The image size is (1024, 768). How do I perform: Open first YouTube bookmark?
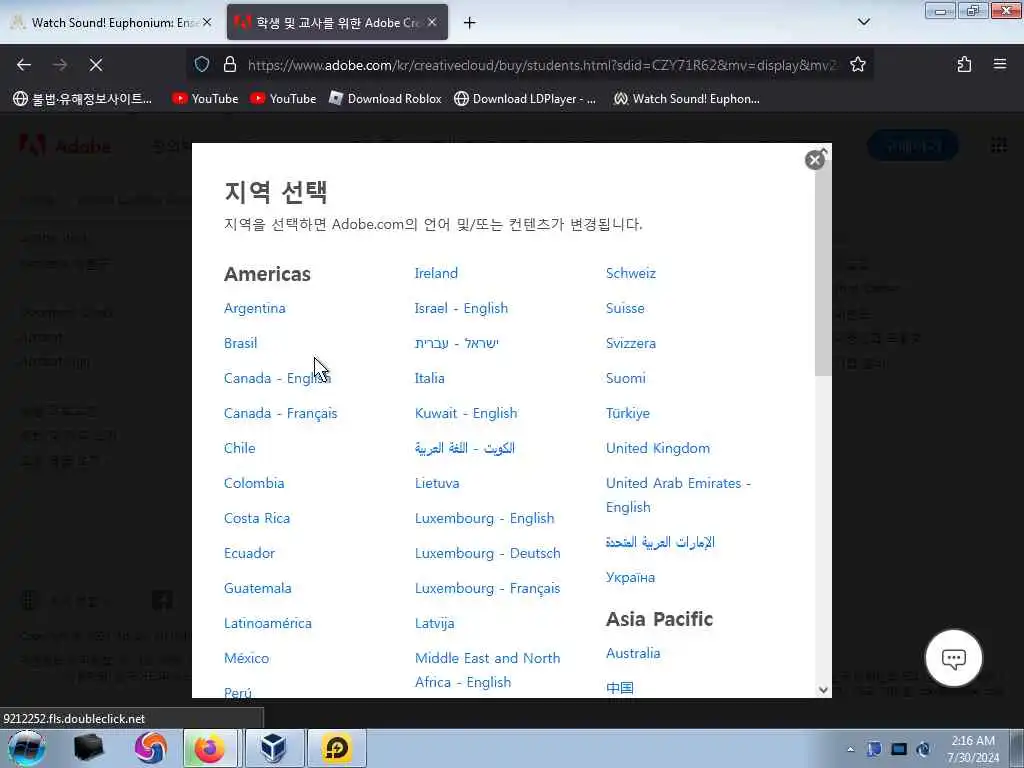coord(205,99)
